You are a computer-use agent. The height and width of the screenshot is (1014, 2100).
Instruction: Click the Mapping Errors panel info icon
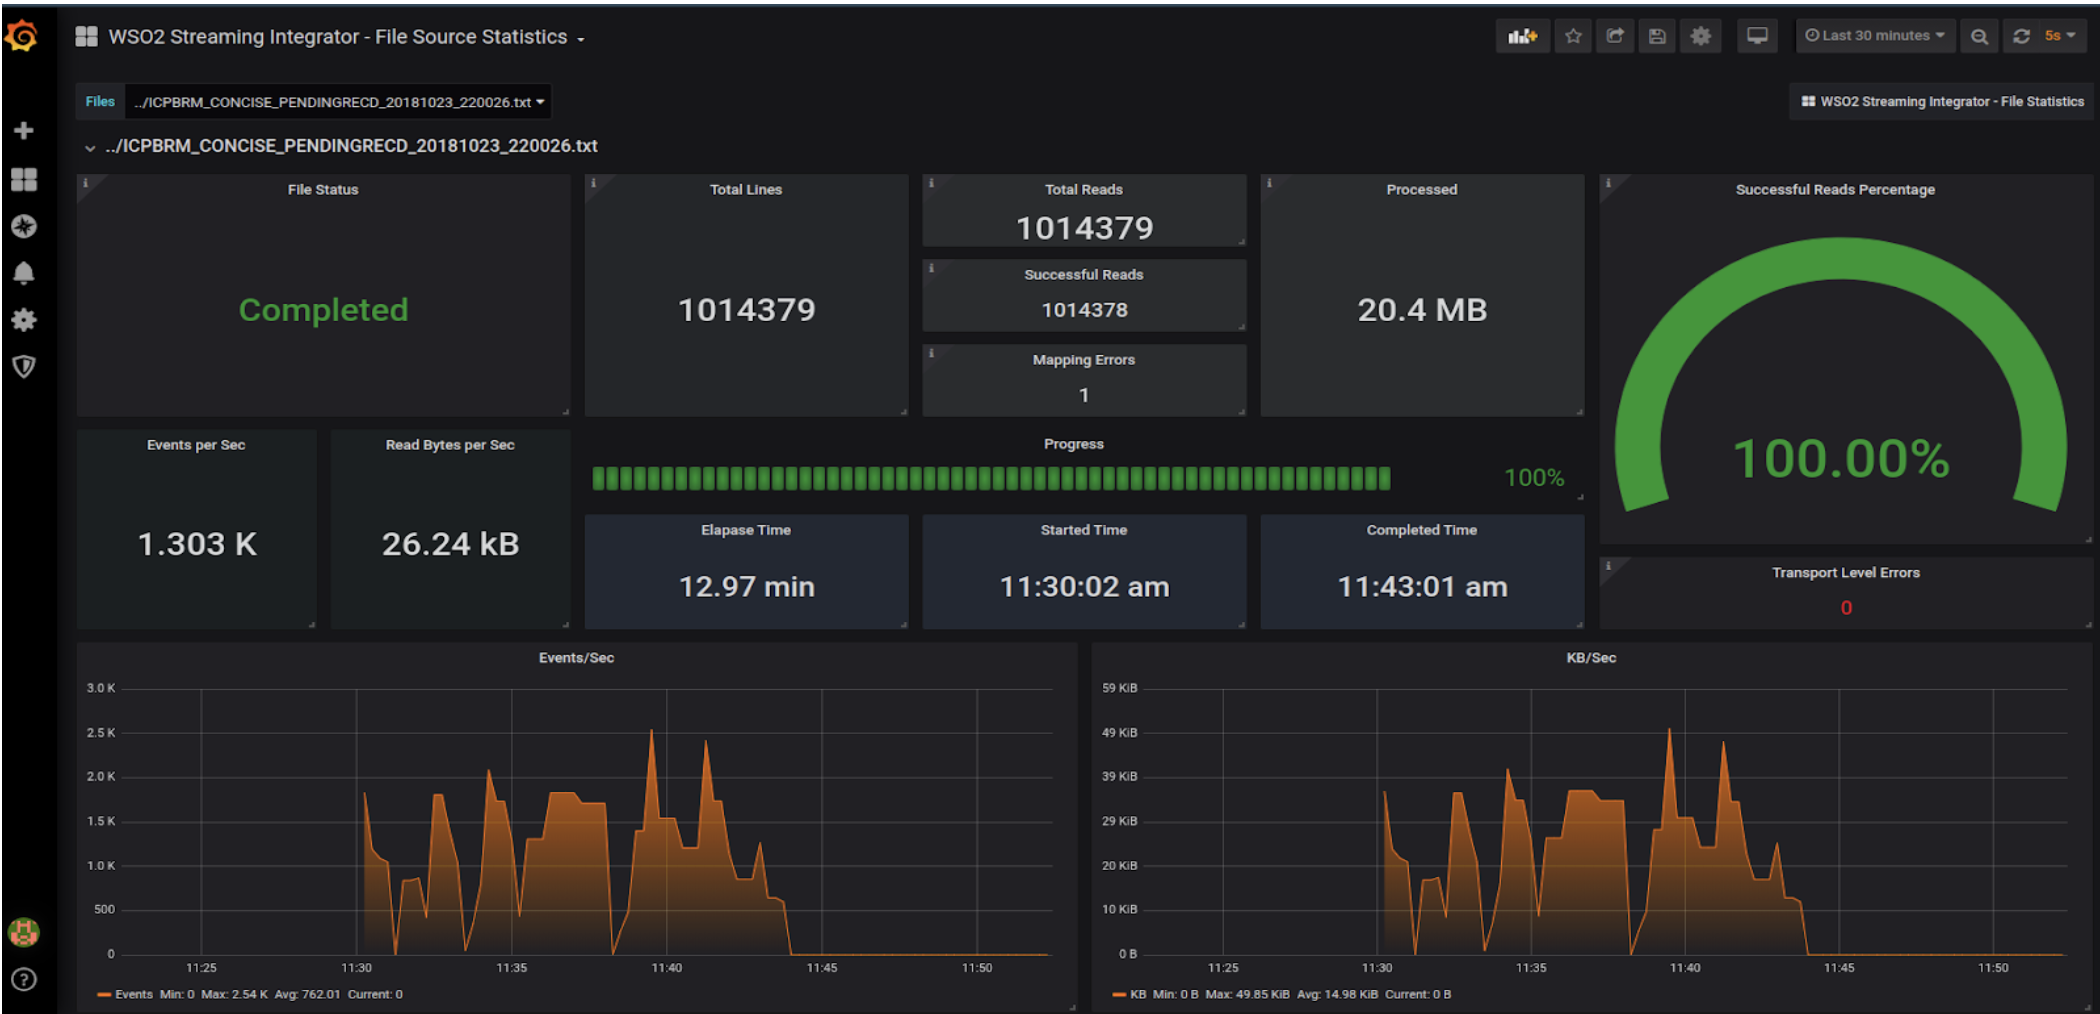tap(931, 353)
